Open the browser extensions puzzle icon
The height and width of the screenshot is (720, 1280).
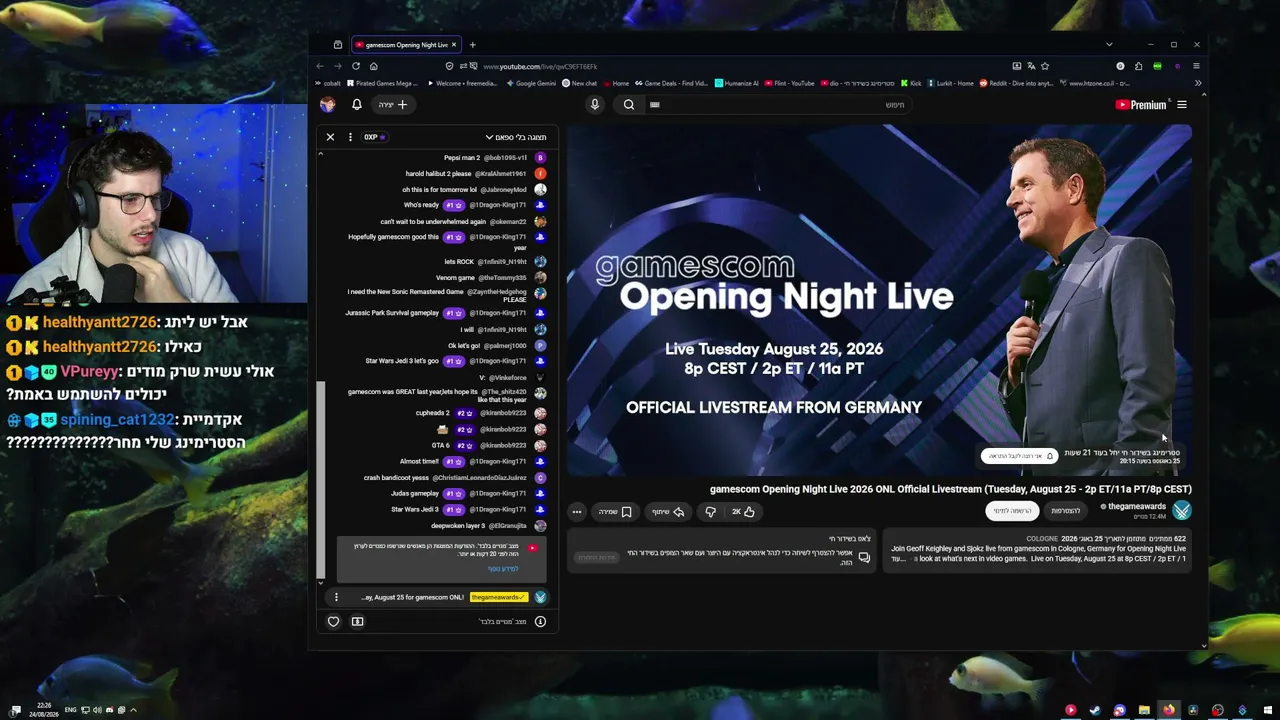point(1138,66)
